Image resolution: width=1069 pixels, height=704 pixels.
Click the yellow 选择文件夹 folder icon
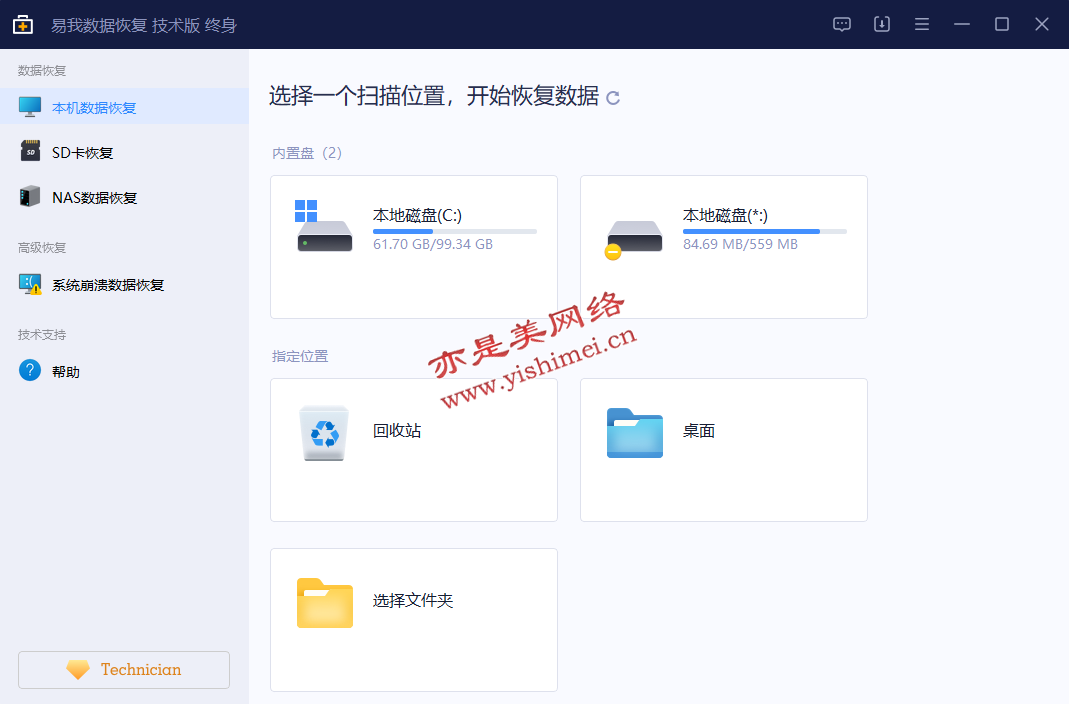[324, 603]
